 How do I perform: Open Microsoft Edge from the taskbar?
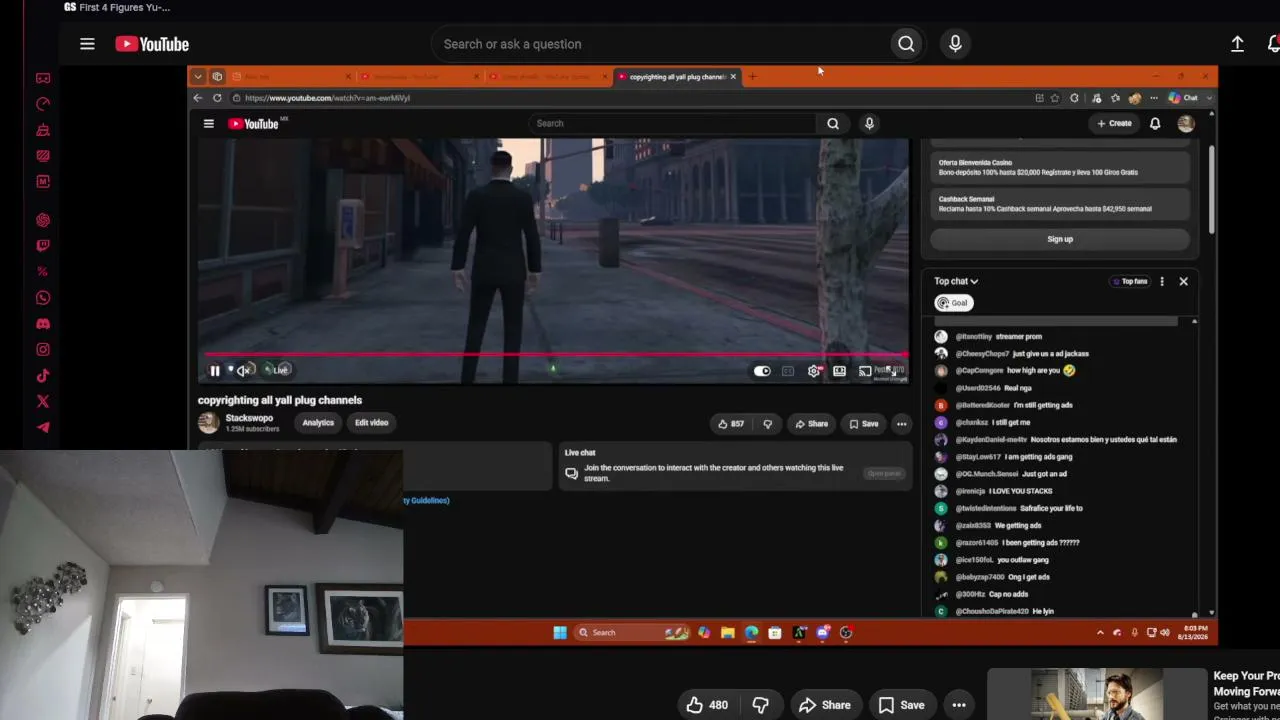click(751, 633)
